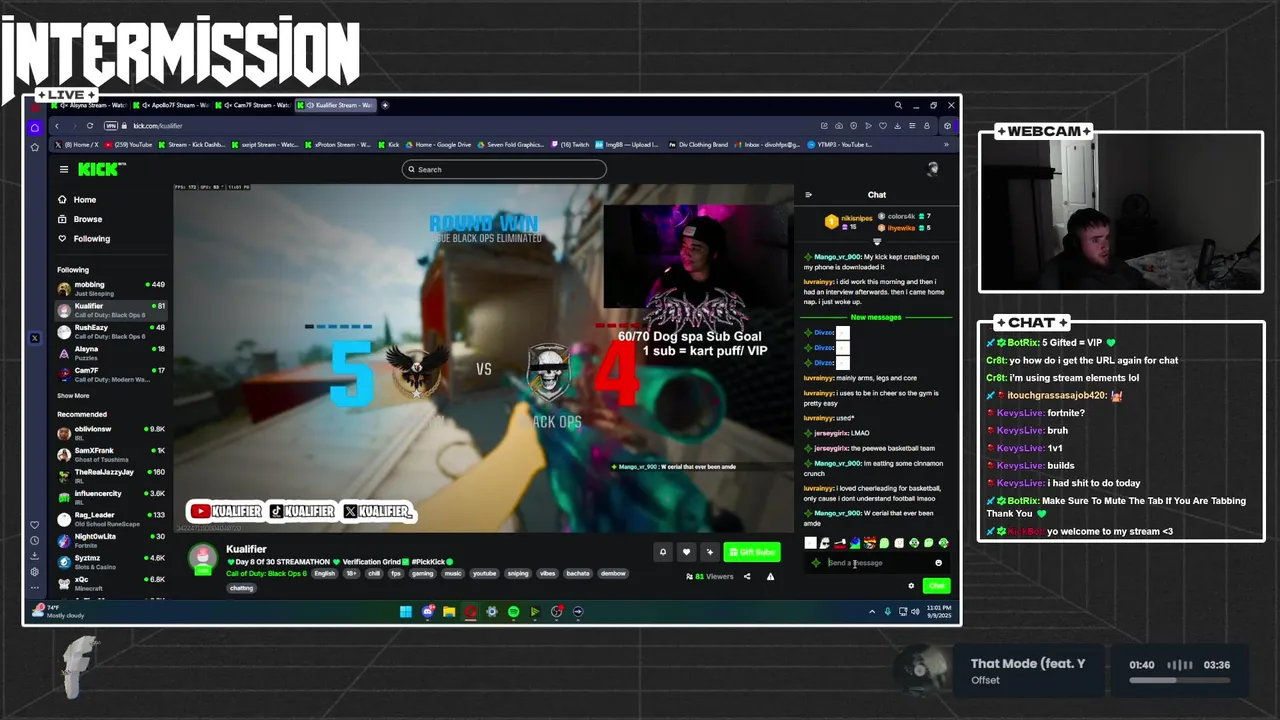1280x720 pixels.
Task: Open Call of Duty: Black Ops 6 category link
Action: click(266, 574)
